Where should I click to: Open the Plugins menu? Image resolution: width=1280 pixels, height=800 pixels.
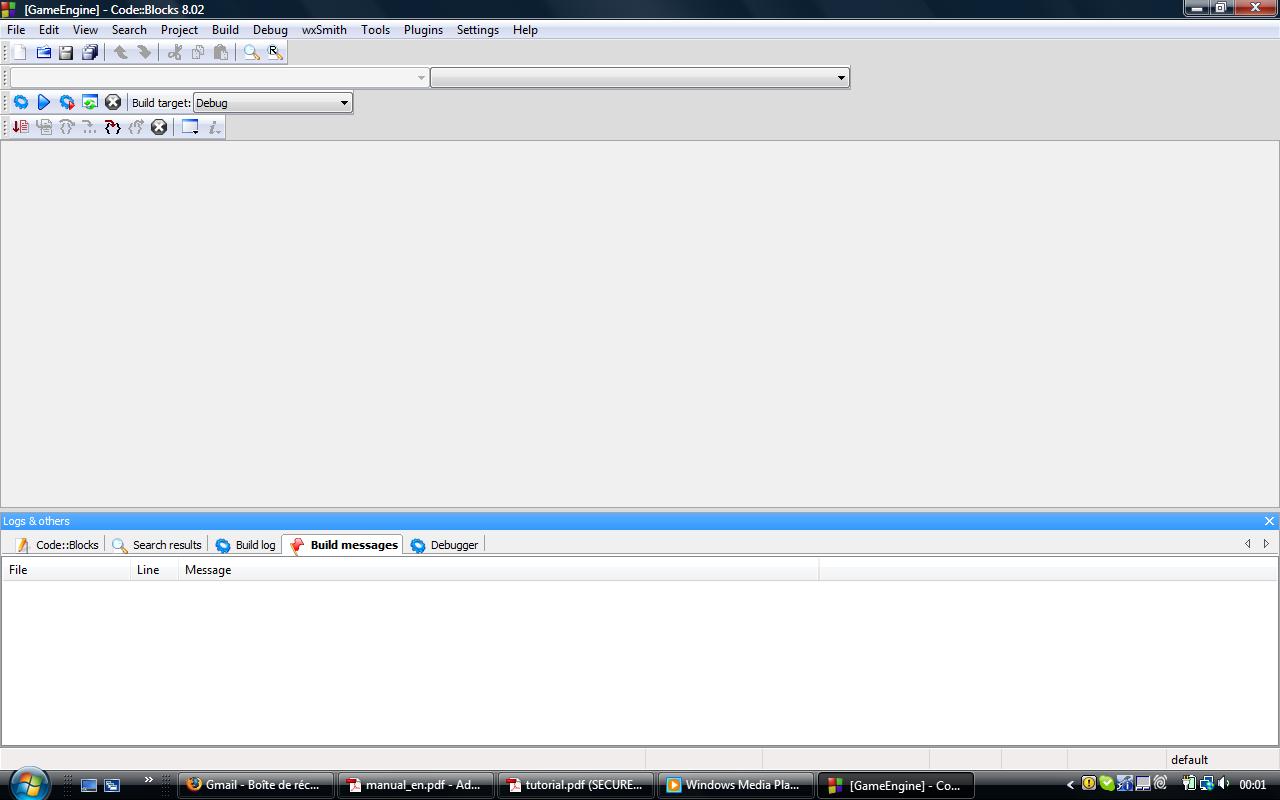coord(423,30)
